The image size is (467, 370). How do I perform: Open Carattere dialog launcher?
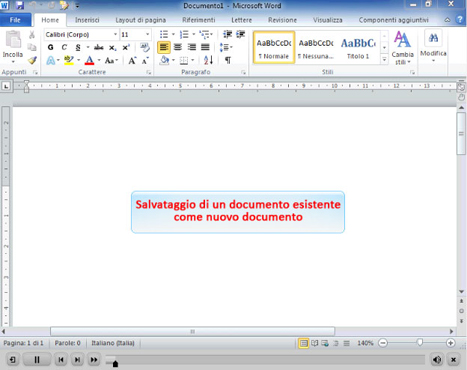point(149,72)
